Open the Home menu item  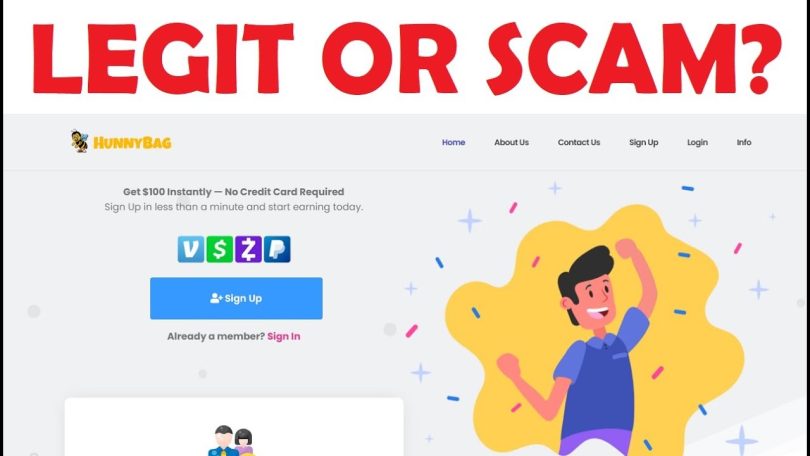pyautogui.click(x=454, y=143)
